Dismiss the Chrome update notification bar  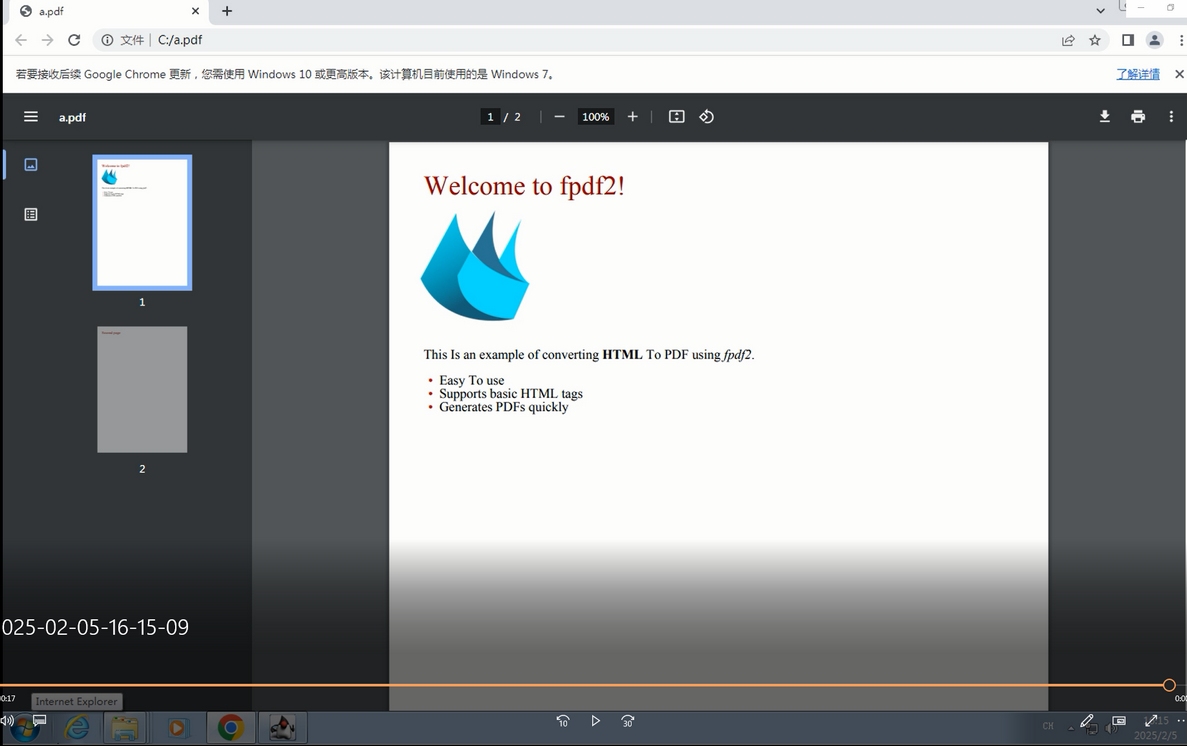click(x=1179, y=74)
